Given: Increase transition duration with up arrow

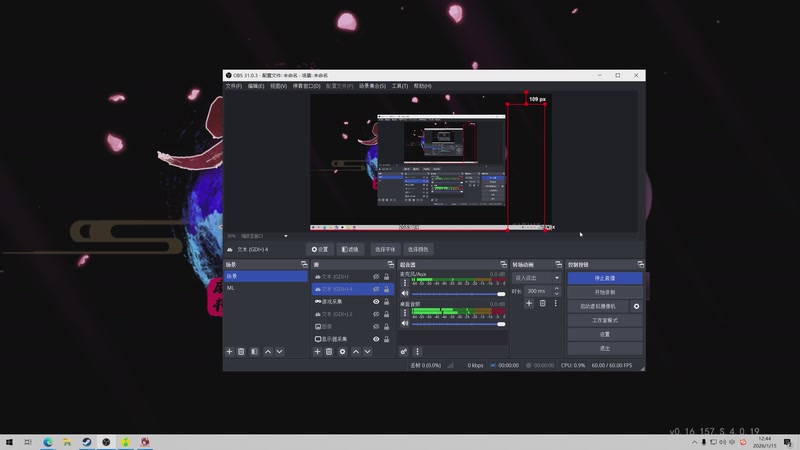Looking at the screenshot, I should pos(557,288).
